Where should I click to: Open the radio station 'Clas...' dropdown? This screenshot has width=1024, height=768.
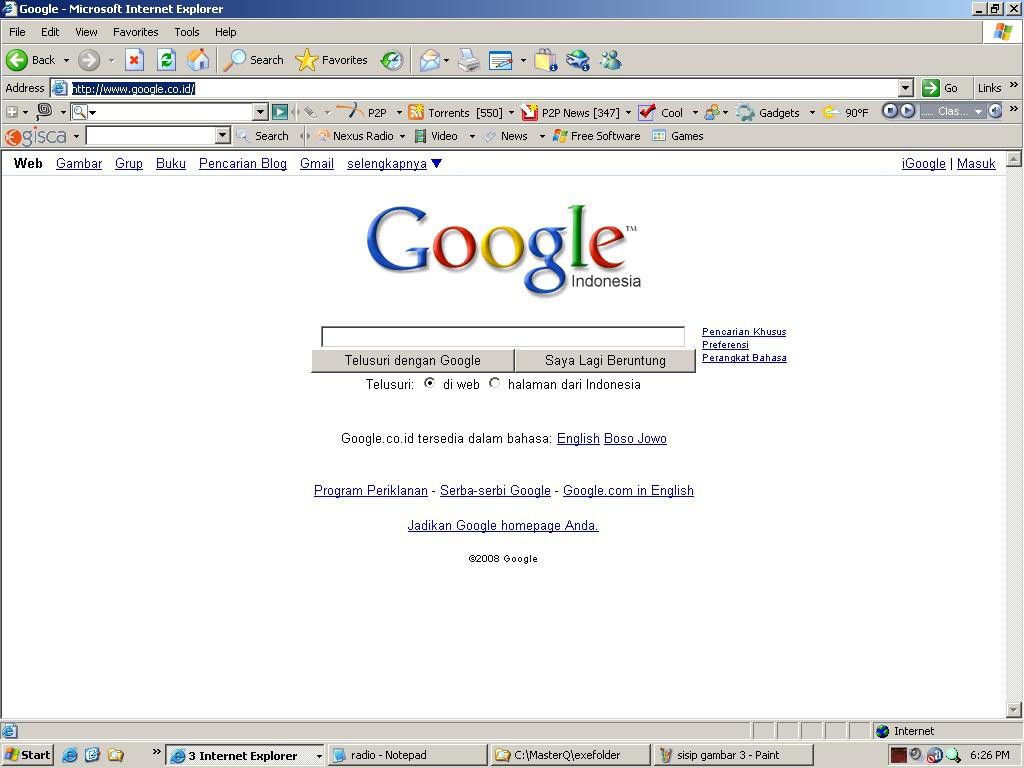pos(978,112)
